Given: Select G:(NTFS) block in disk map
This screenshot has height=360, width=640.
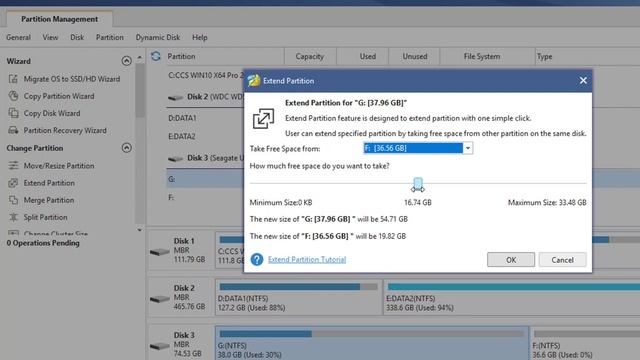Looking at the screenshot, I should (x=372, y=343).
